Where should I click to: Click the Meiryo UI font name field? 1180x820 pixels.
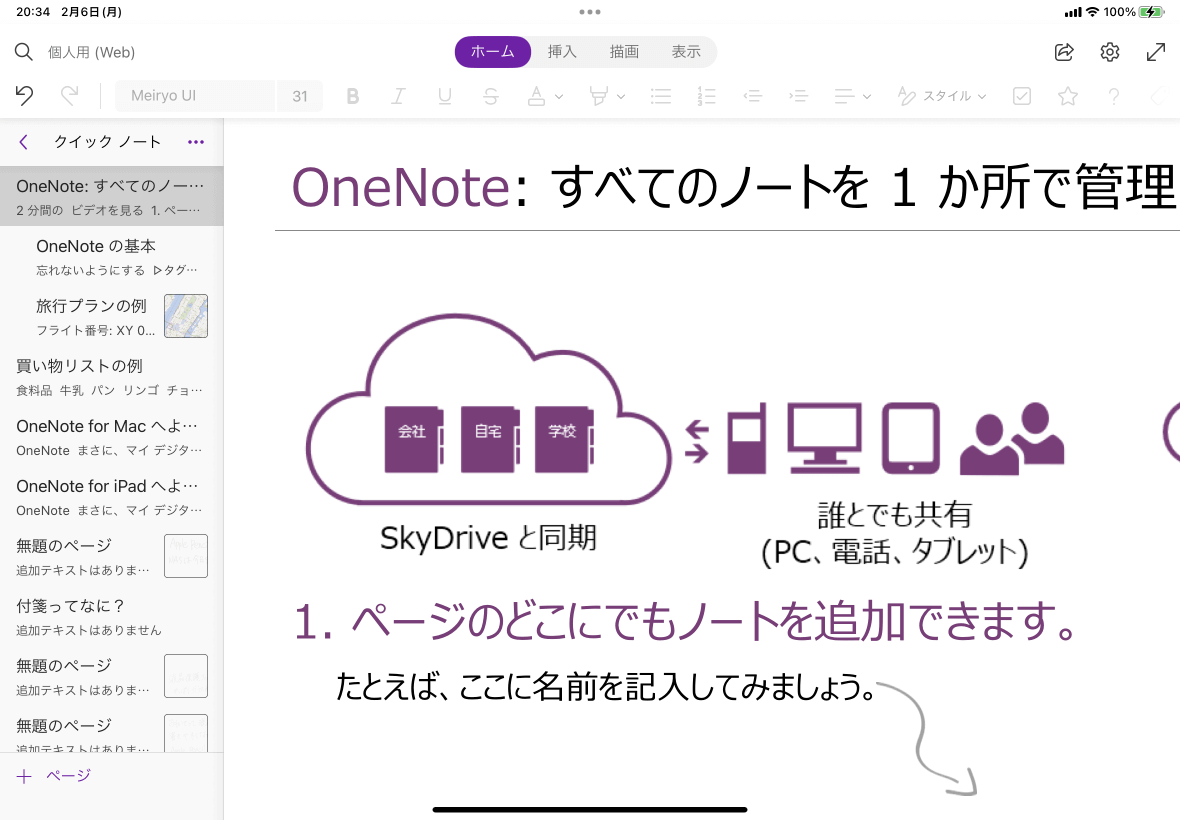[x=195, y=96]
